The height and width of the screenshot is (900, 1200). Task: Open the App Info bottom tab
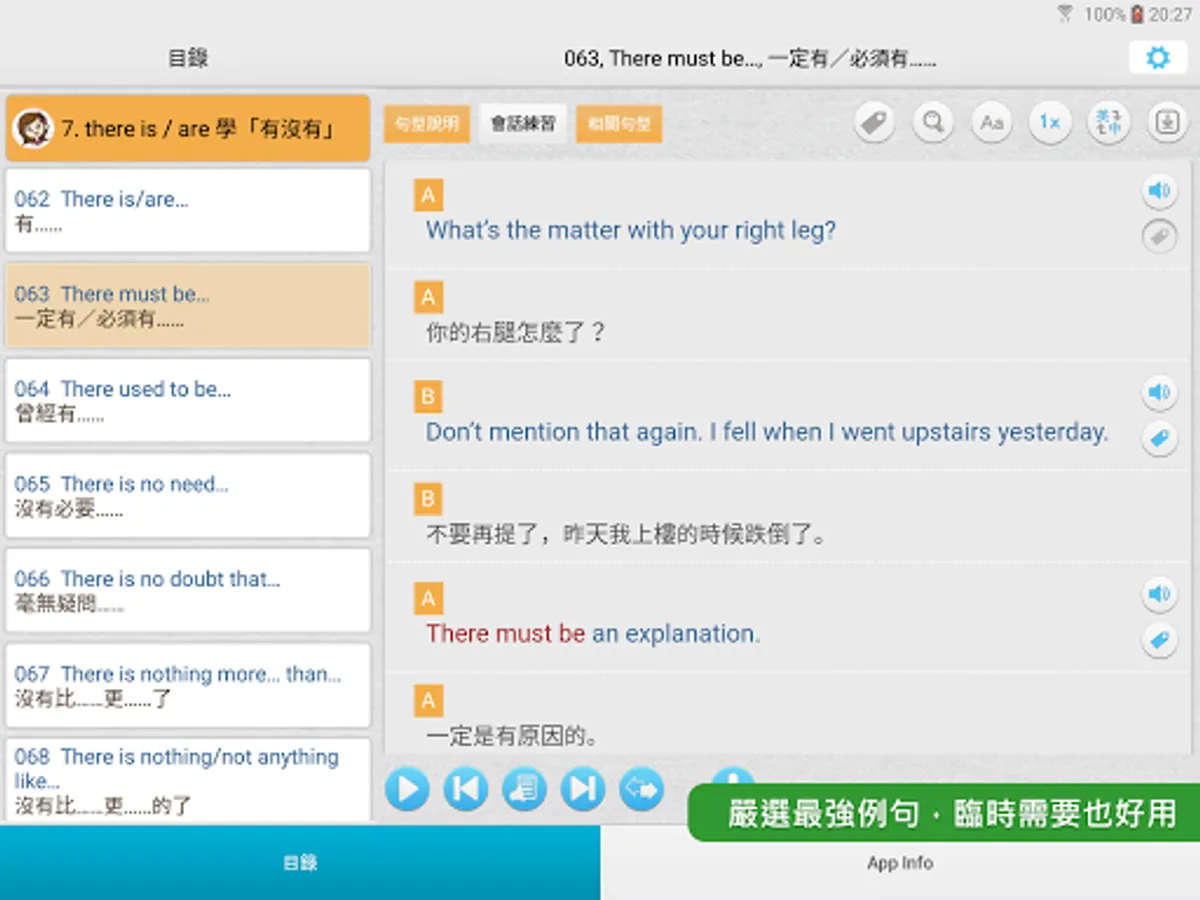click(x=900, y=862)
